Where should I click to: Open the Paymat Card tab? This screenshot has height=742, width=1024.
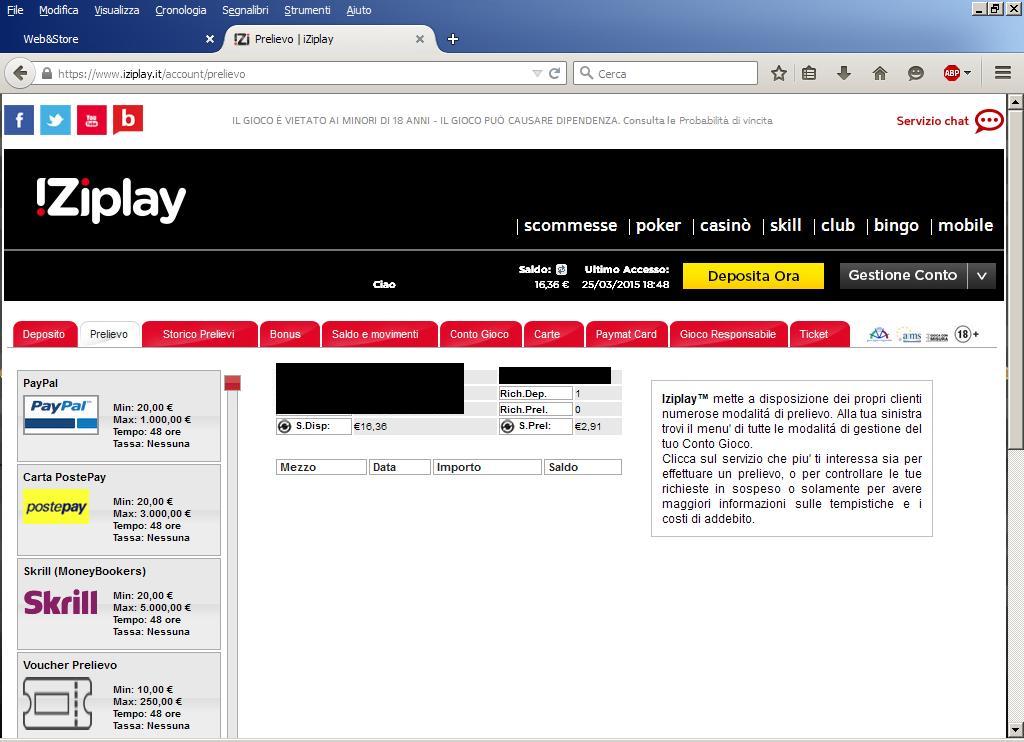626,334
